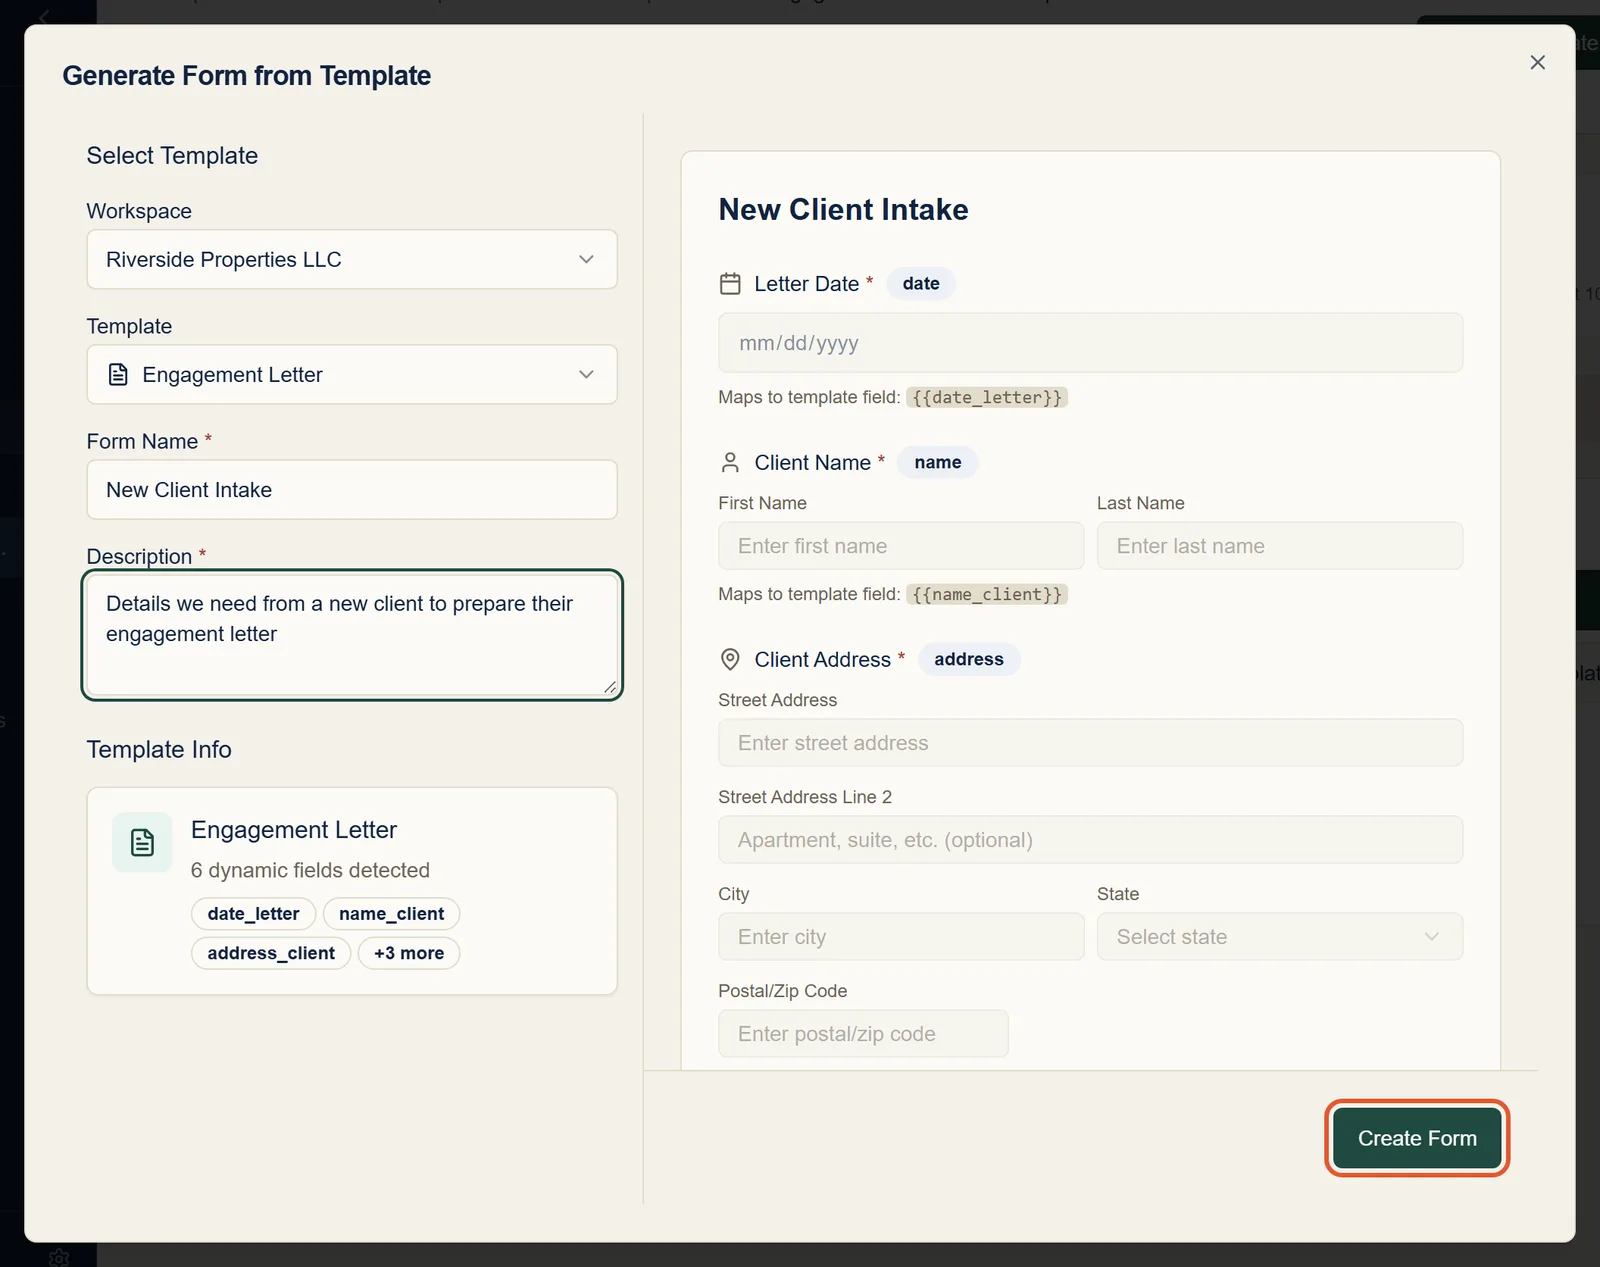Click the Street Address input field
The width and height of the screenshot is (1600, 1267).
(x=1090, y=743)
